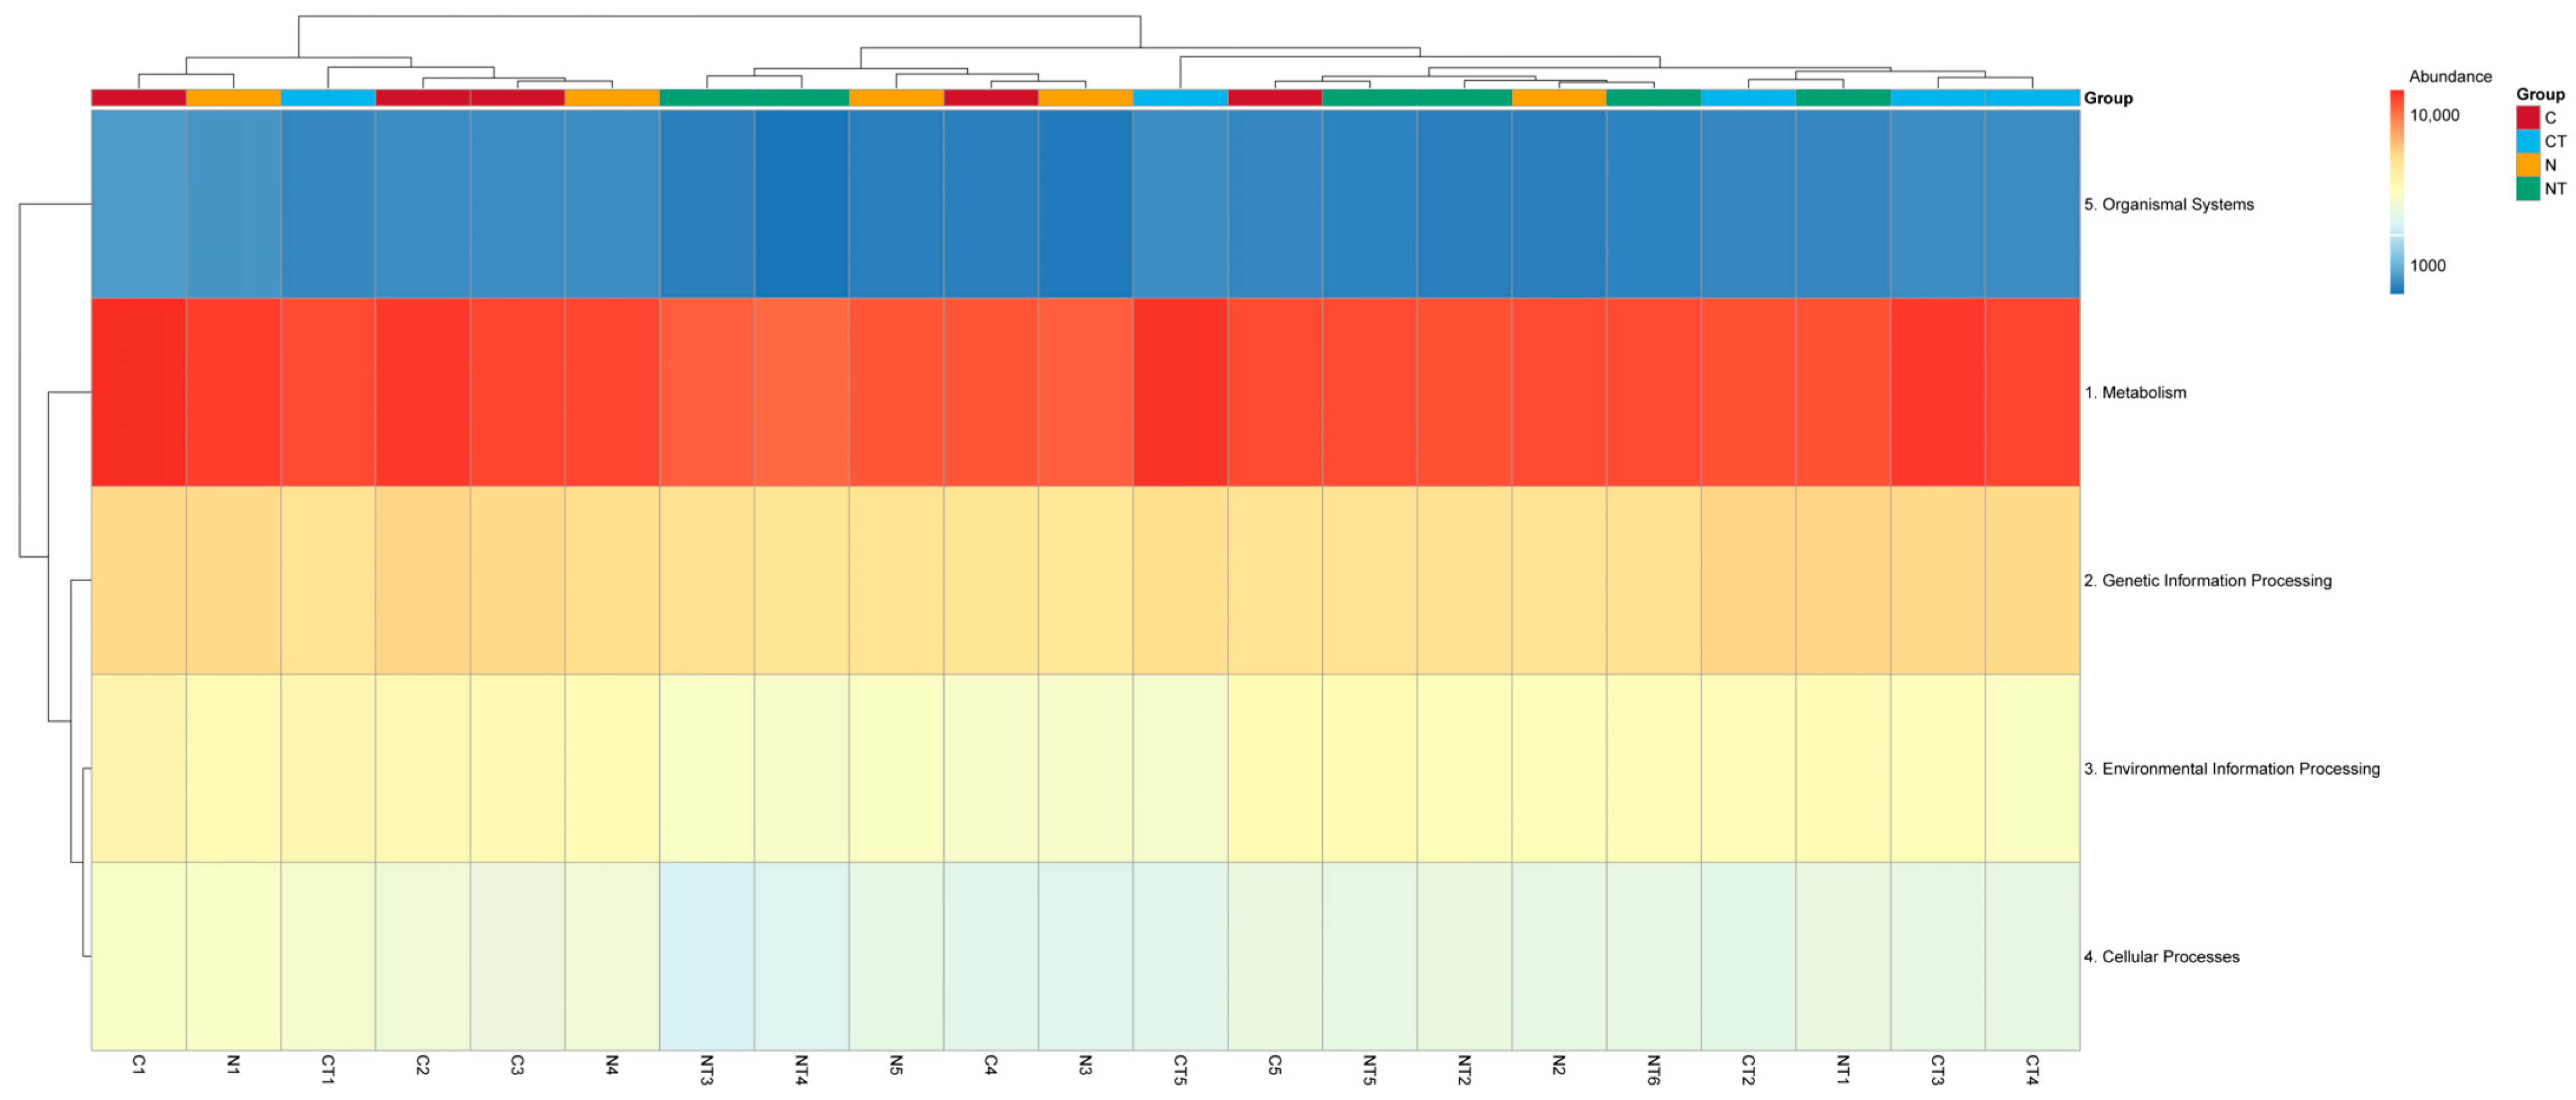Click the Environmental Information Processing cell for N2

coord(1559,768)
